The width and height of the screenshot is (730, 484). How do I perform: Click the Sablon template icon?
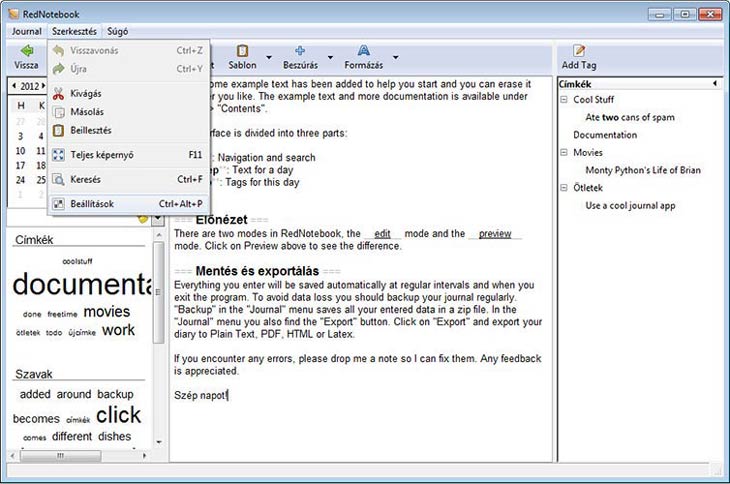tap(242, 50)
